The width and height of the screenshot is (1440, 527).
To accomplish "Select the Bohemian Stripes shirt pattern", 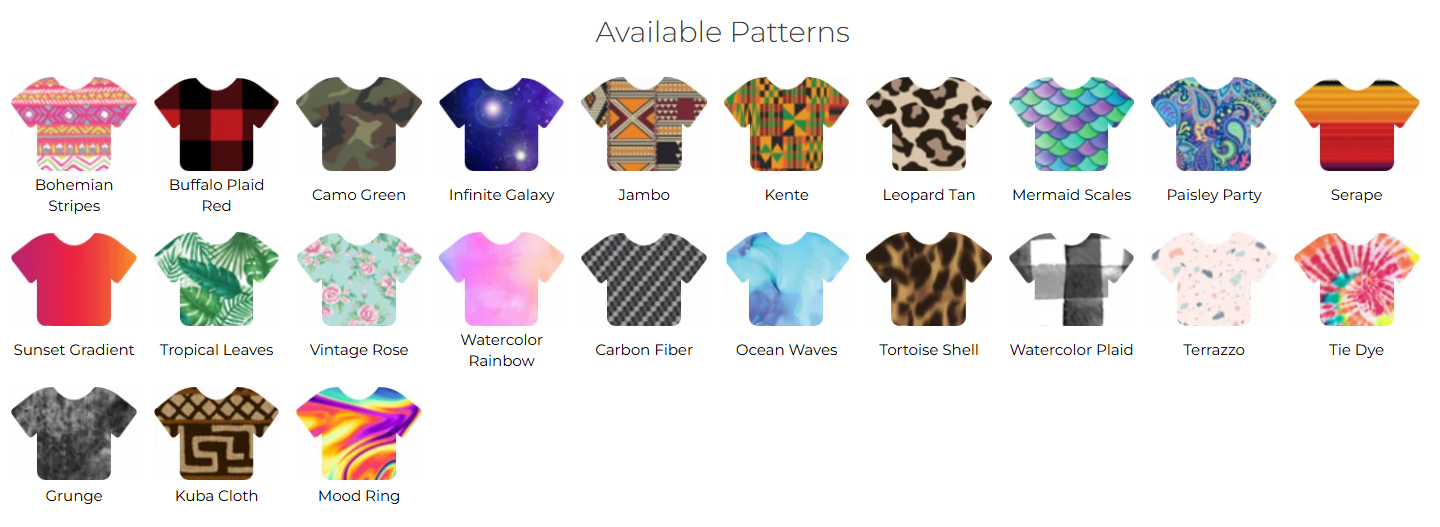I will pyautogui.click(x=74, y=124).
